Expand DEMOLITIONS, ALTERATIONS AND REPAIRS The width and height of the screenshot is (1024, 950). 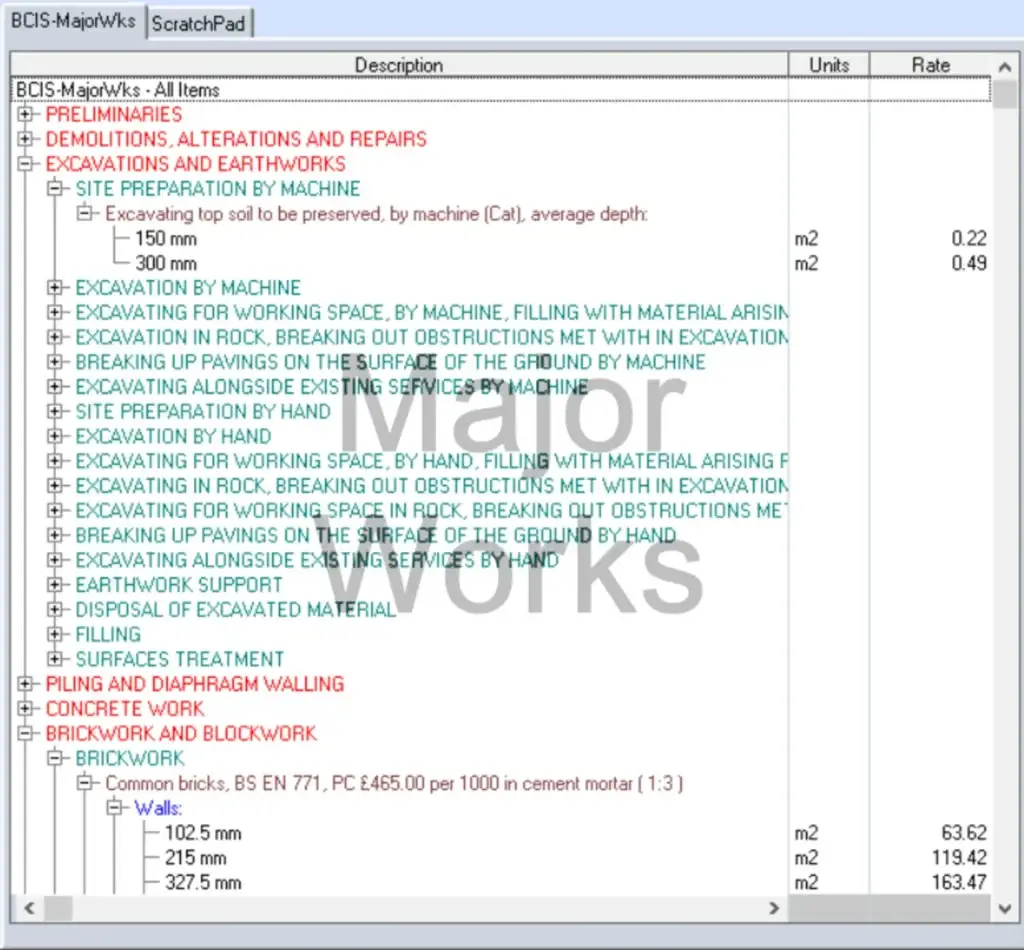tap(25, 139)
